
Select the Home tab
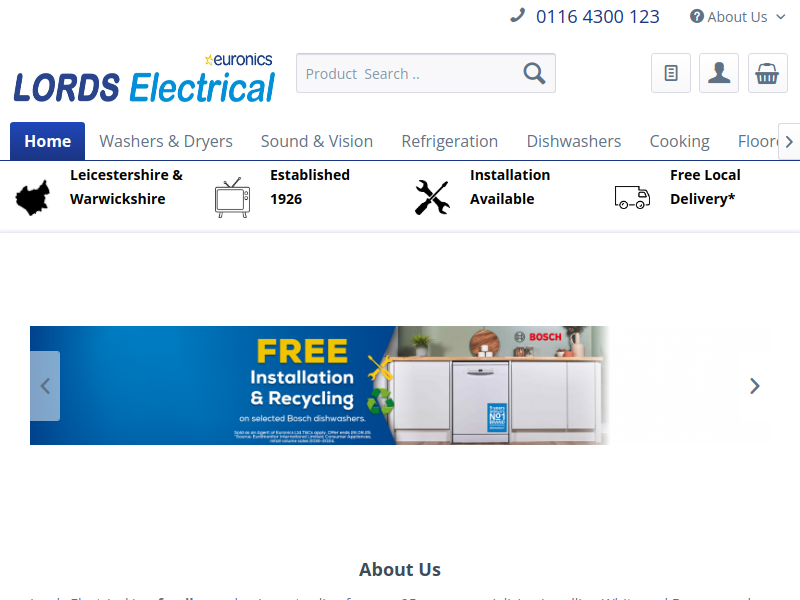47,141
